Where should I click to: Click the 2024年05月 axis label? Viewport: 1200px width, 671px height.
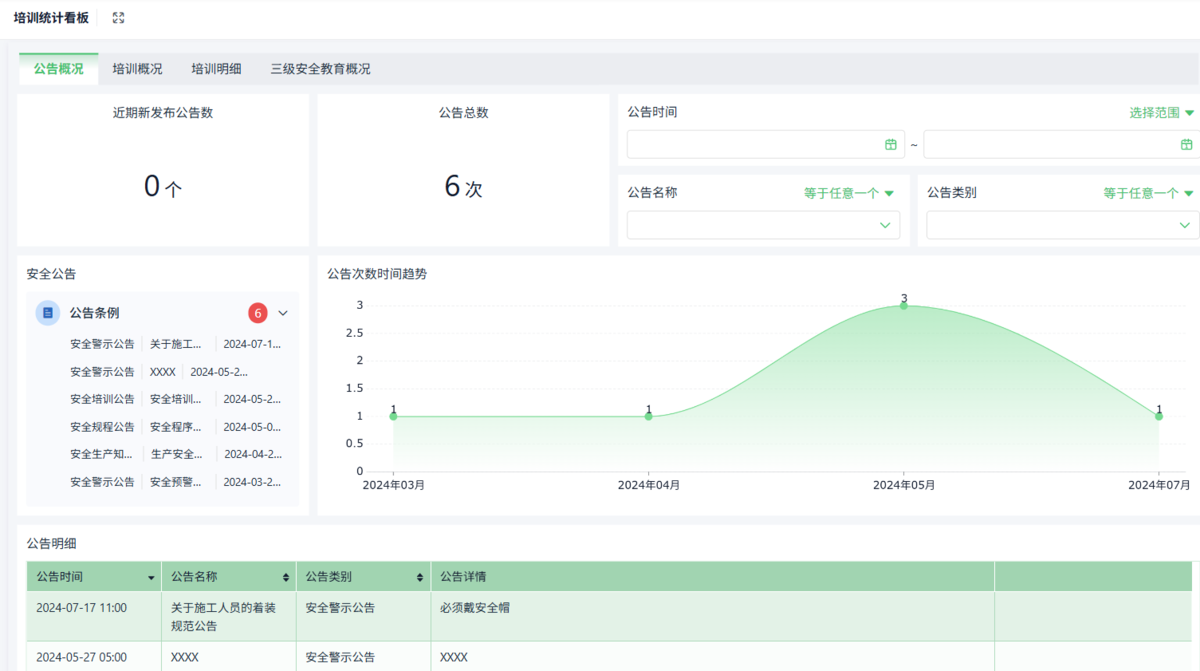pyautogui.click(x=904, y=485)
